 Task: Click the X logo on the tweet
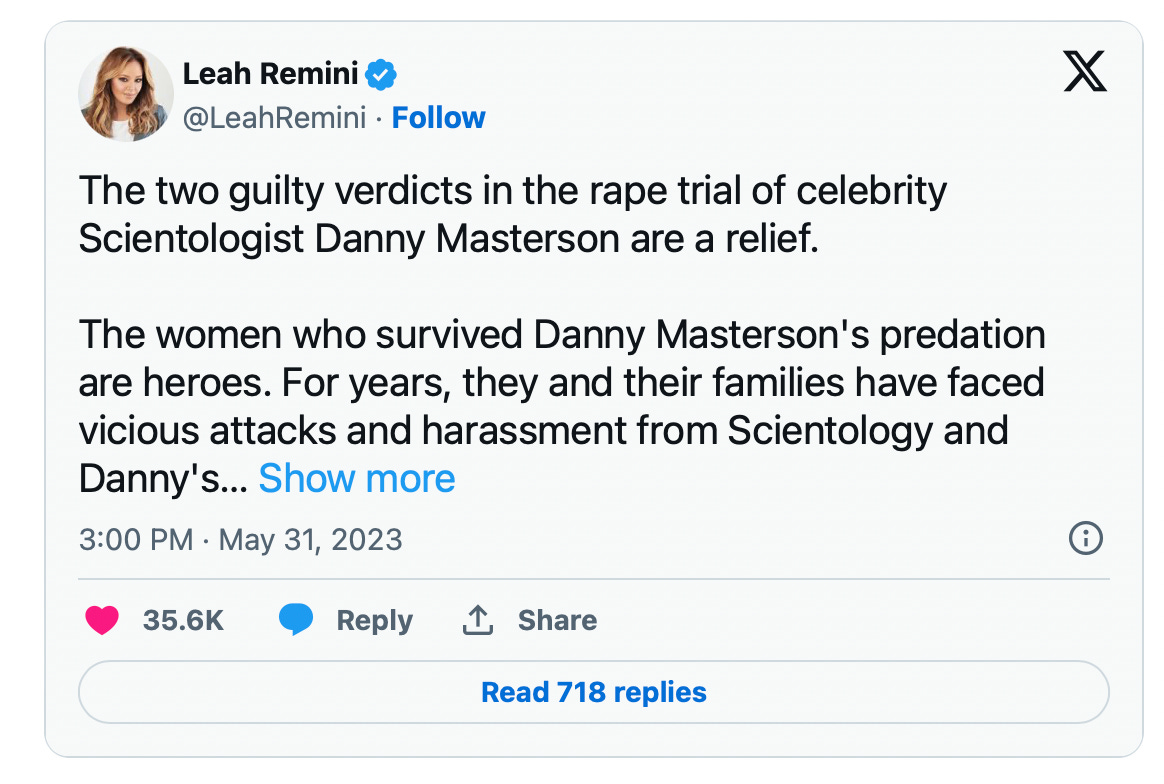pyautogui.click(x=1084, y=73)
